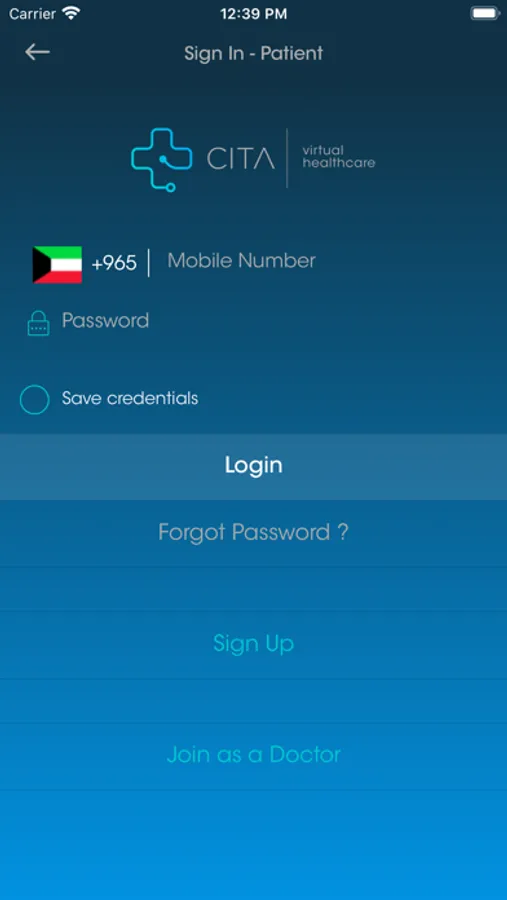
Task: Click the virtual healthcare tagline
Action: (338, 157)
